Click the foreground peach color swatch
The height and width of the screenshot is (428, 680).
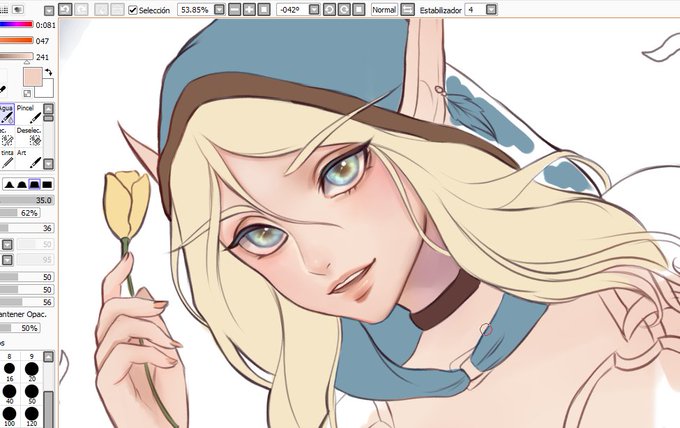(x=33, y=77)
